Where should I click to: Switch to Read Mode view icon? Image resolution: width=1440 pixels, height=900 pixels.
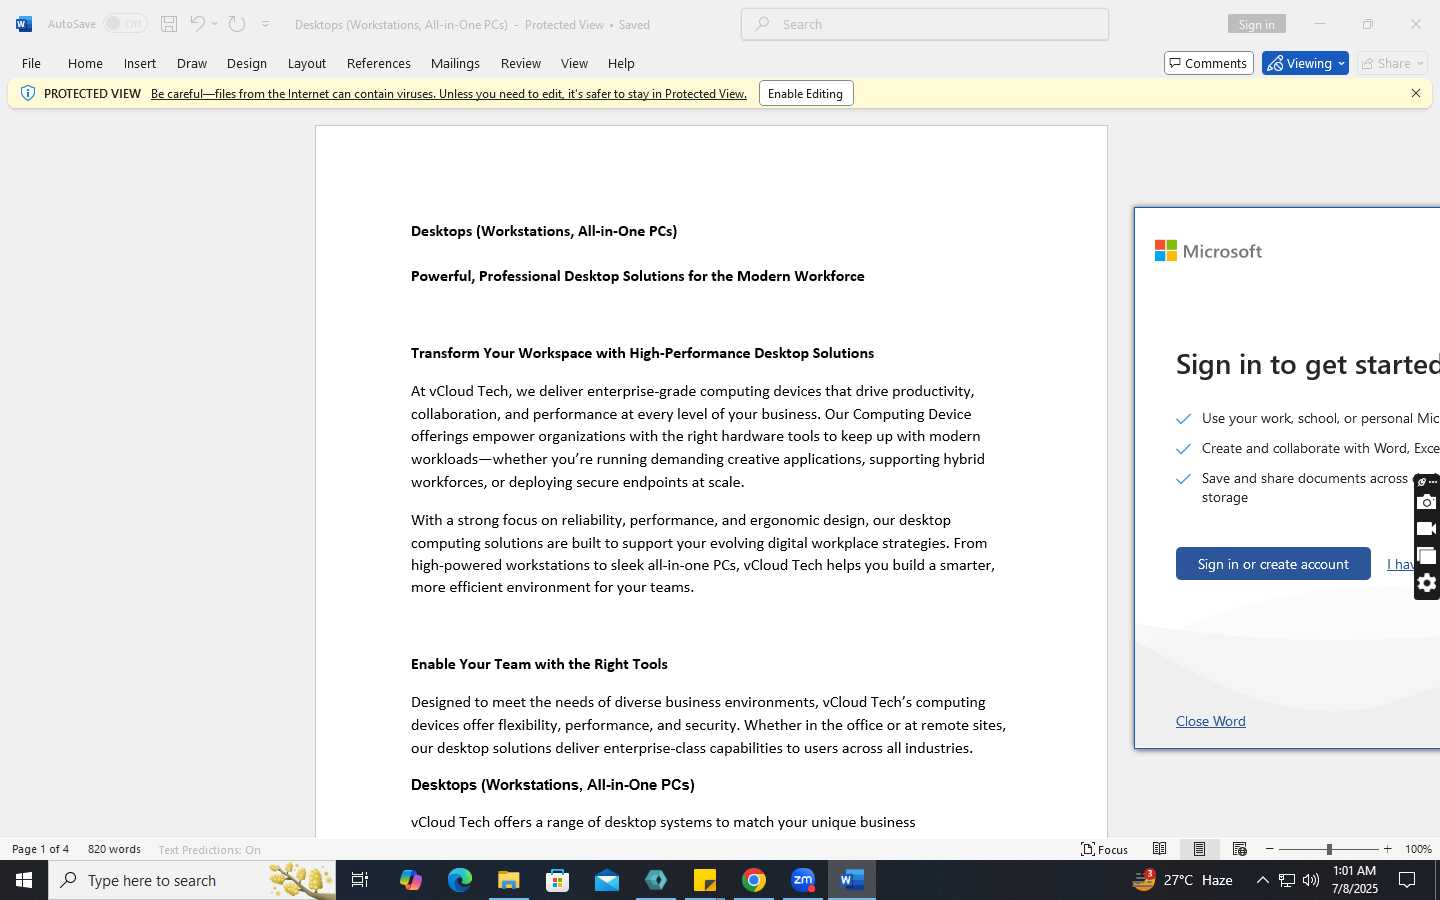1159,849
